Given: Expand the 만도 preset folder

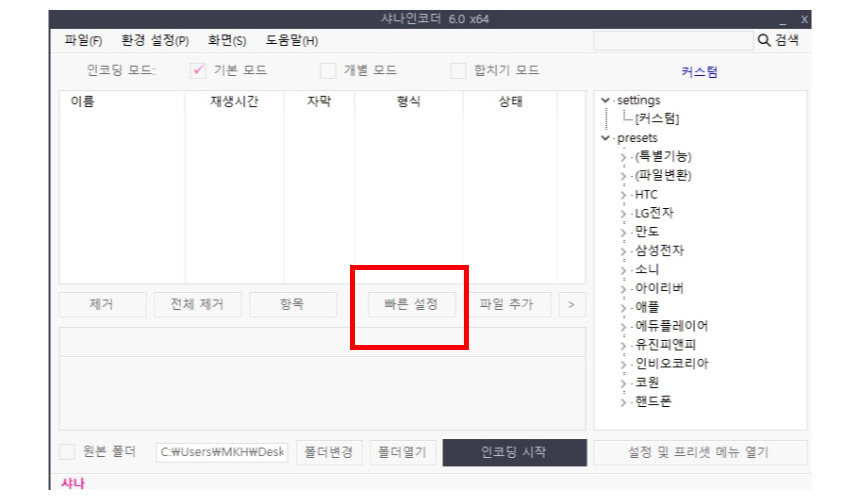Looking at the screenshot, I should pyautogui.click(x=623, y=232).
